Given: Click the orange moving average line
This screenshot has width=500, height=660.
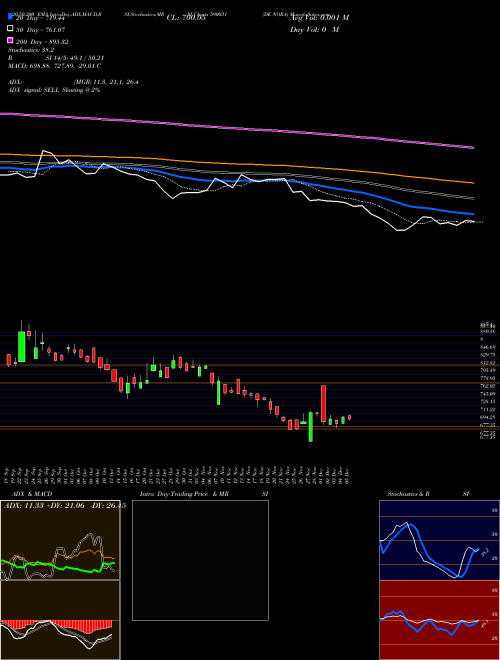Looking at the screenshot, I should pos(237,162).
